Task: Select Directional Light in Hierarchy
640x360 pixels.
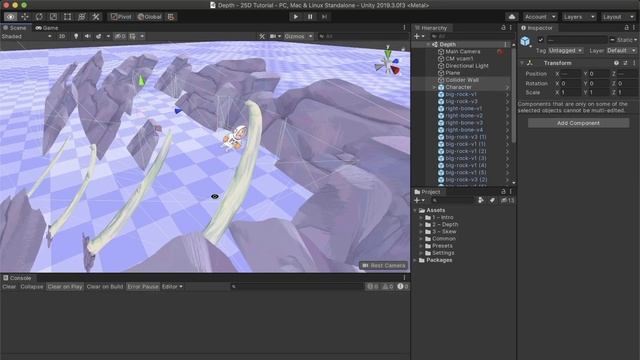Action: [467, 66]
